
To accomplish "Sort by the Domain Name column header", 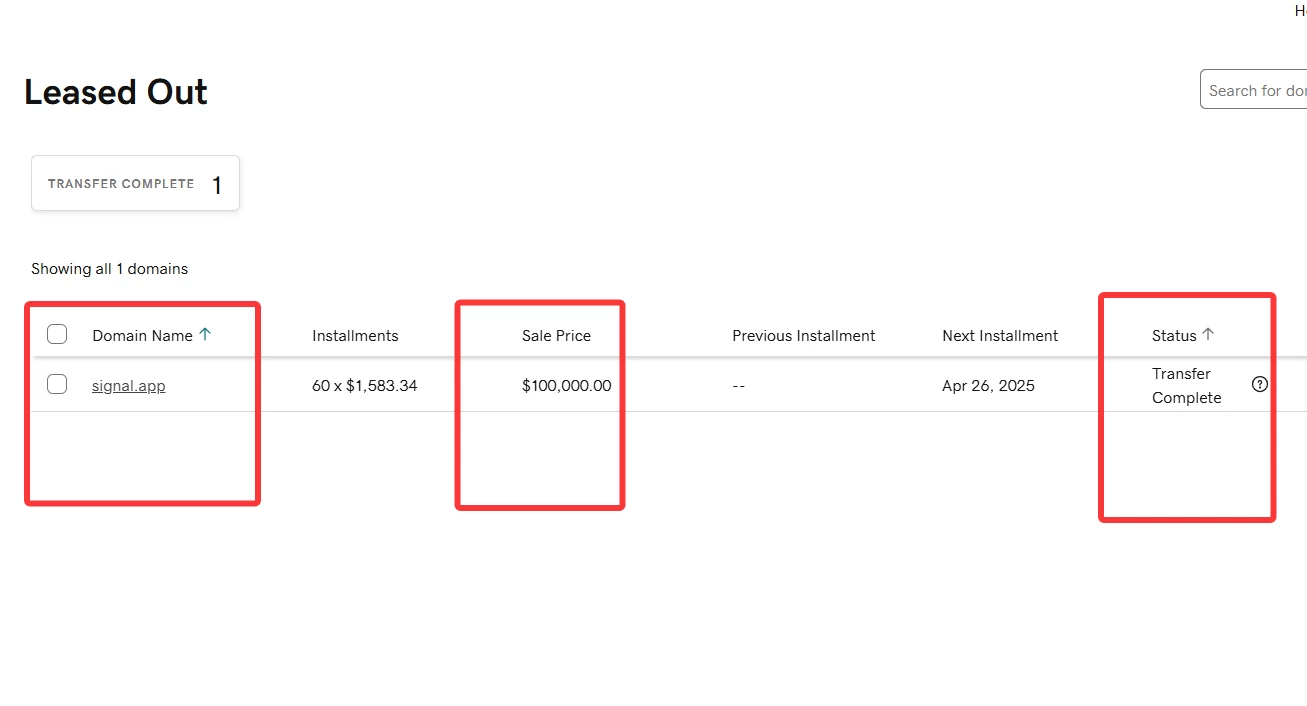I will [x=142, y=336].
